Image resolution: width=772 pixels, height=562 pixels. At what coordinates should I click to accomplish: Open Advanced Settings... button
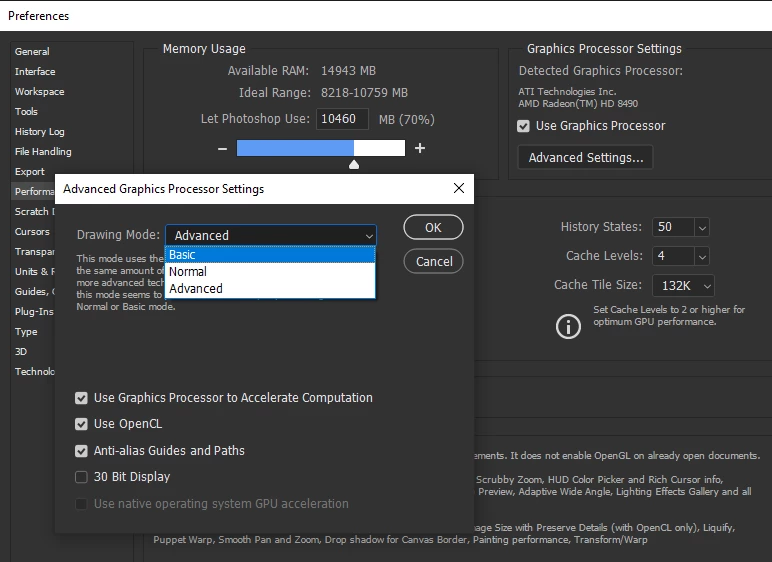point(585,158)
